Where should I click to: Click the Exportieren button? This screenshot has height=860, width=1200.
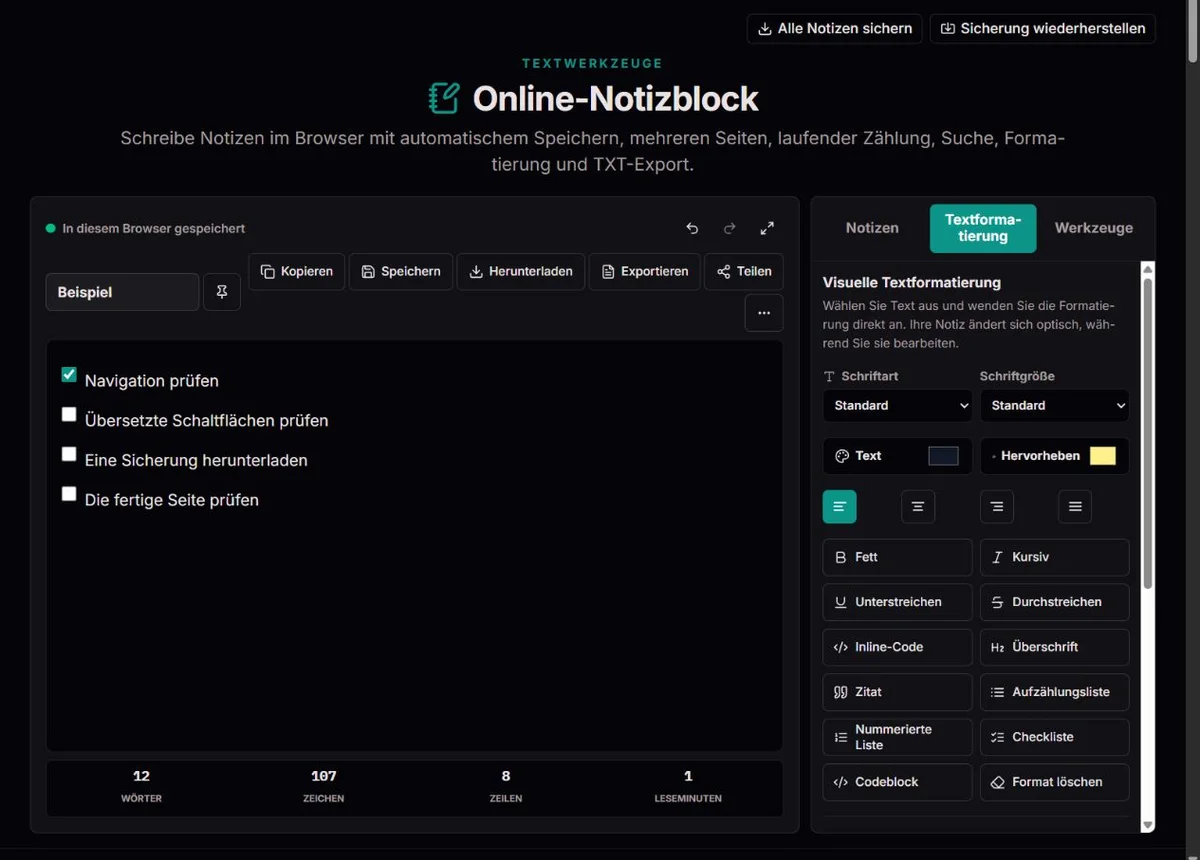coord(645,271)
